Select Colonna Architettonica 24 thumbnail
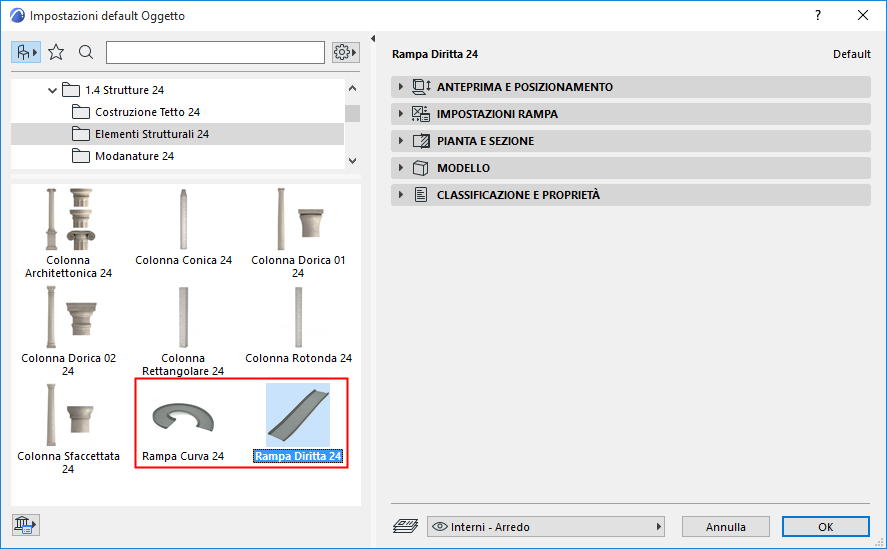 coord(68,219)
